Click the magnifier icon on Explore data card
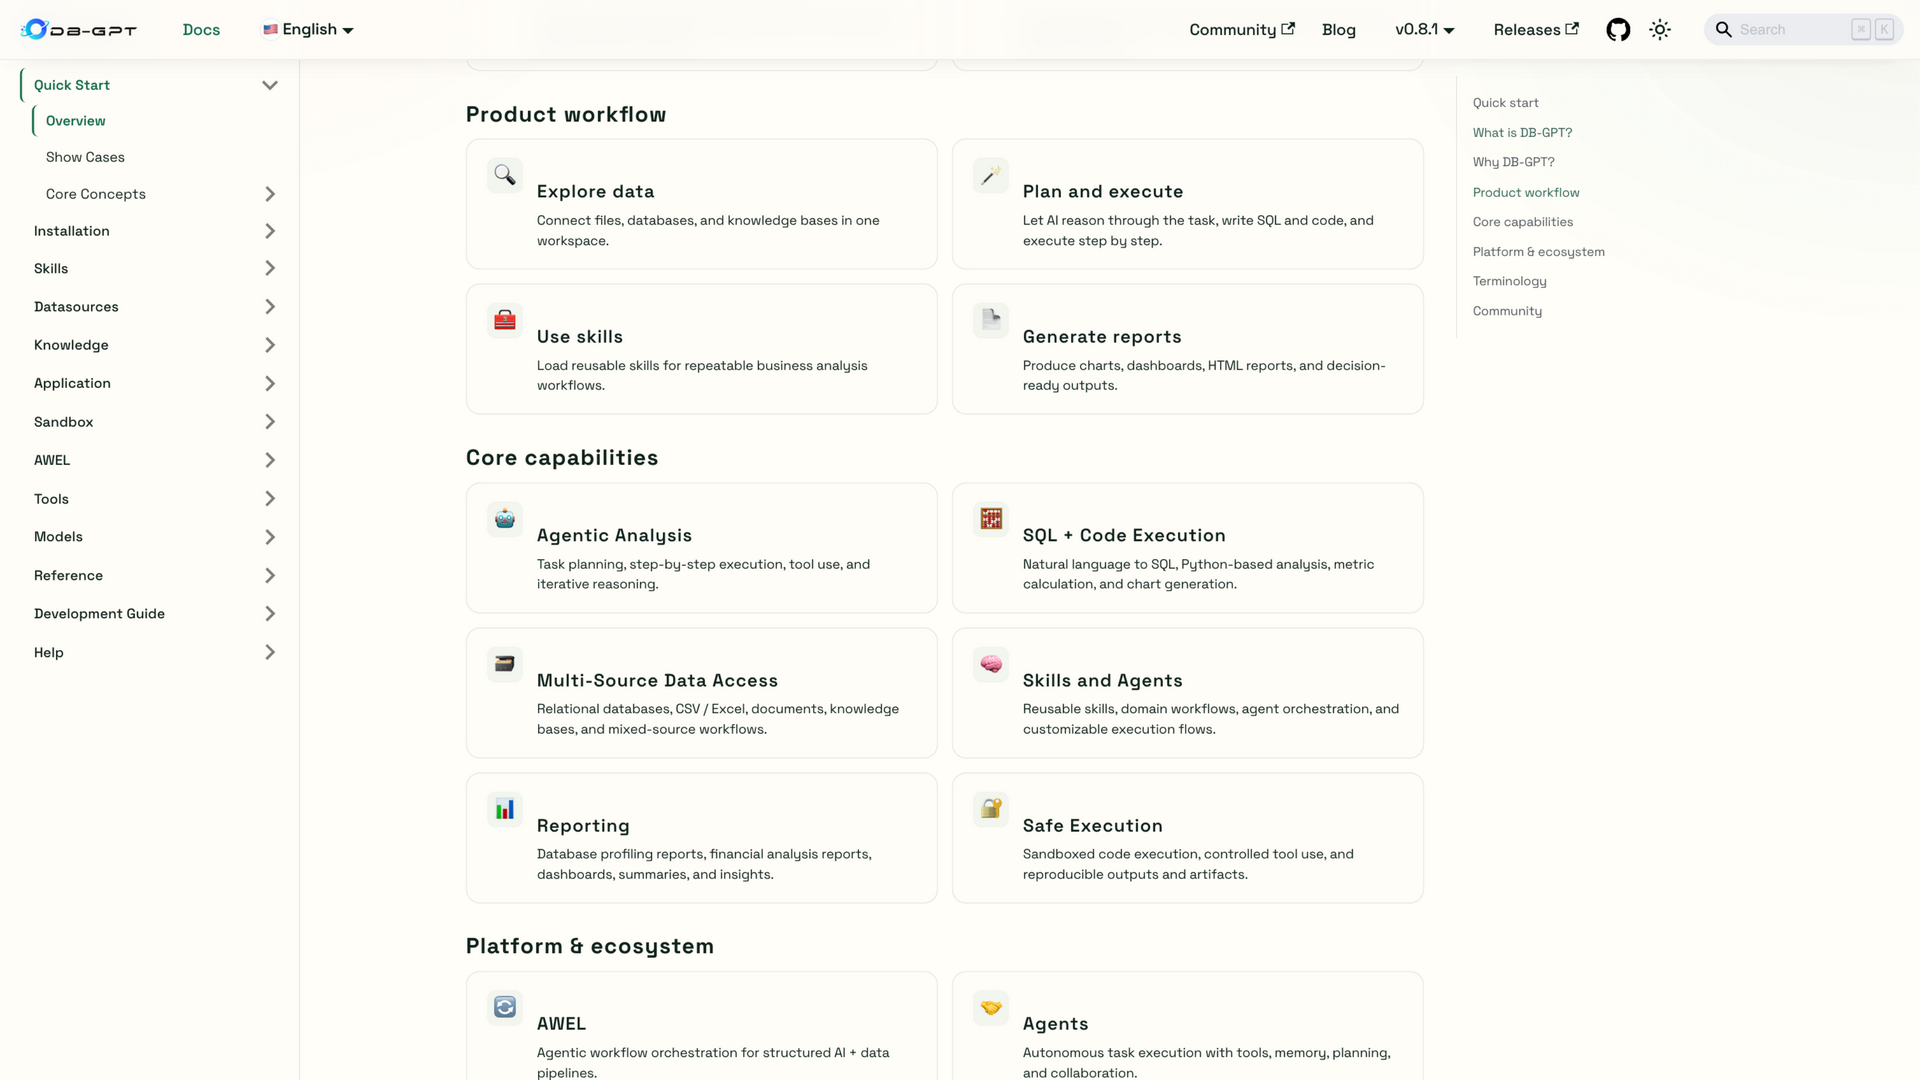Viewport: 1920px width, 1080px height. [505, 175]
